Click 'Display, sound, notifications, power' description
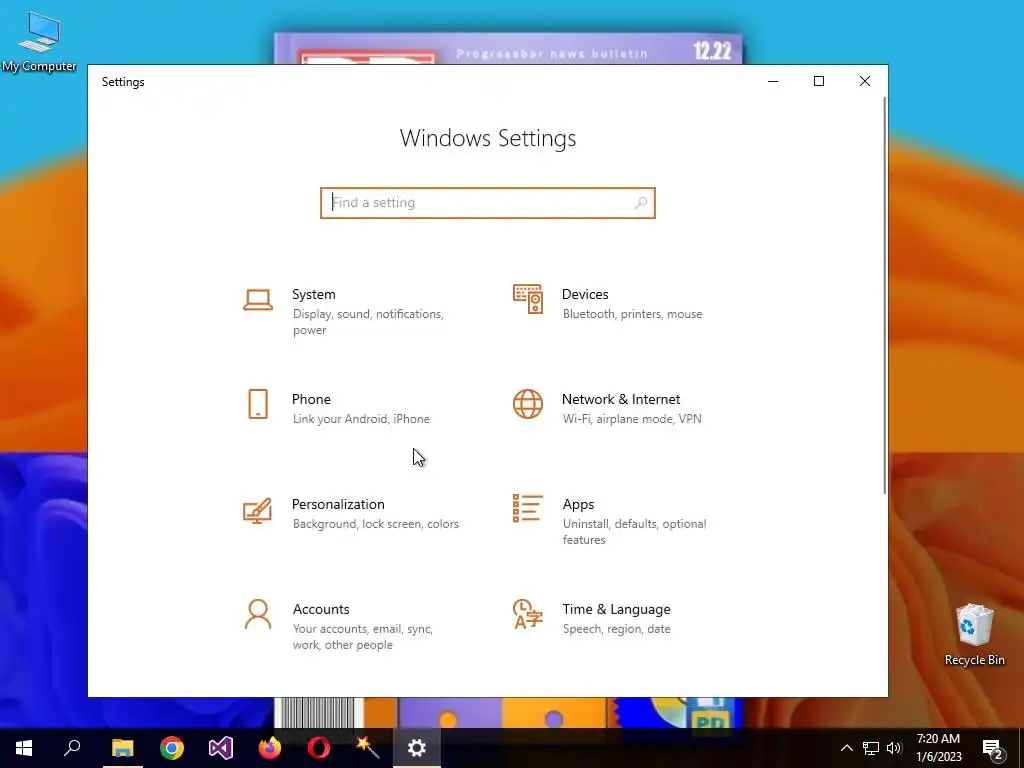Viewport: 1024px width, 768px height. tap(368, 322)
